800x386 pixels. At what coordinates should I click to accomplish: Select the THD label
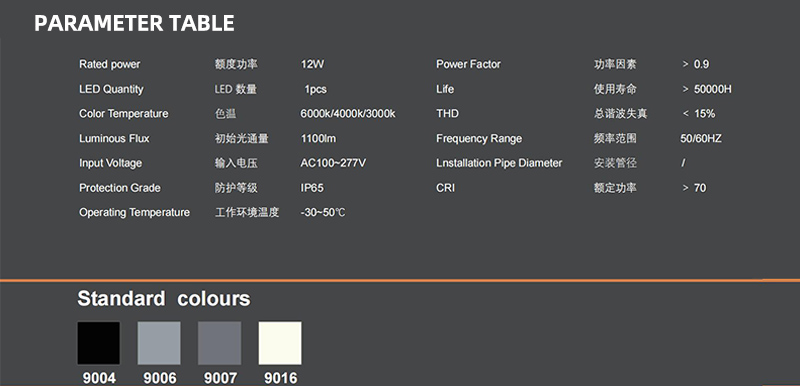(x=447, y=114)
